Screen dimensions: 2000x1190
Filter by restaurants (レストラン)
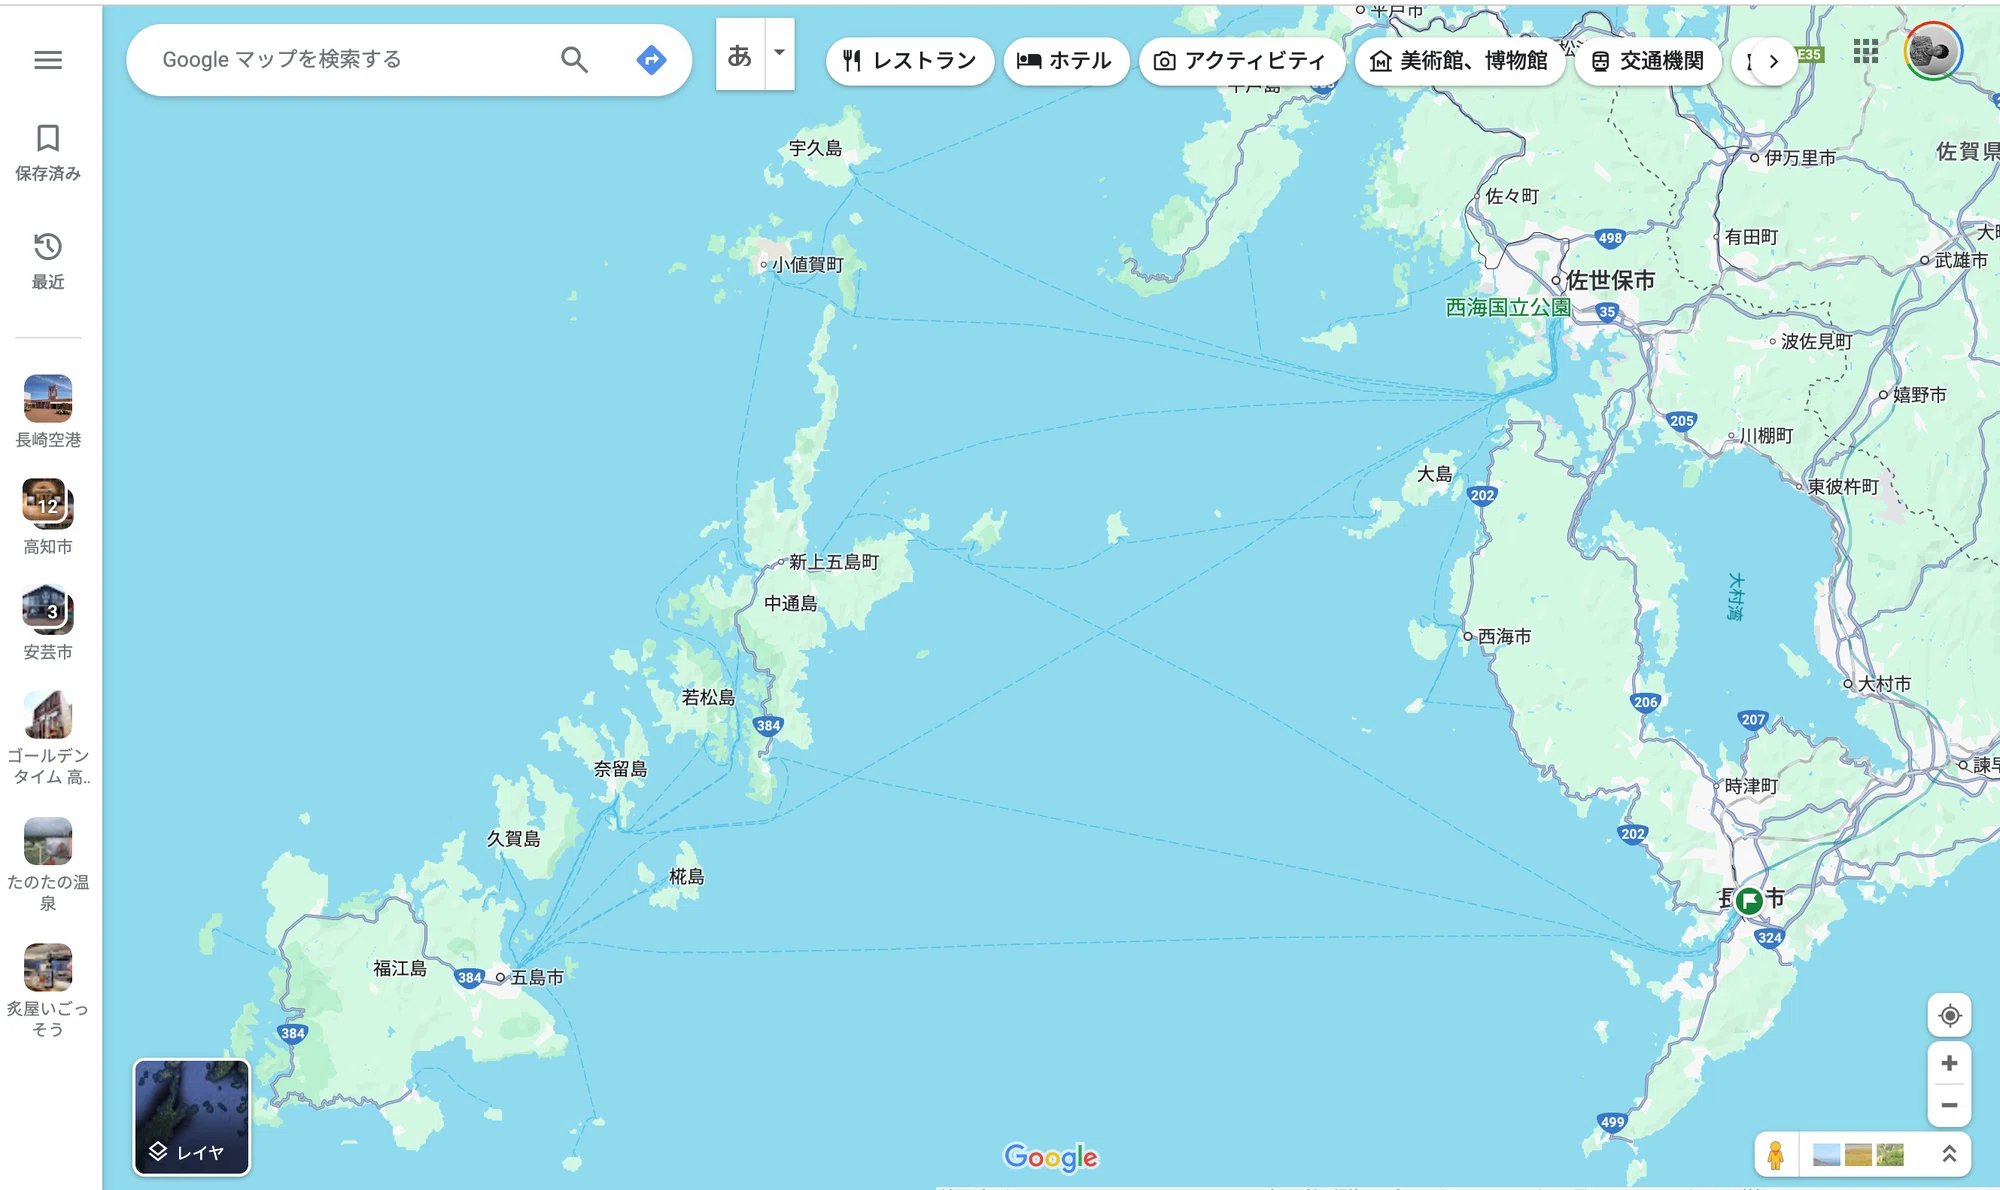[909, 61]
